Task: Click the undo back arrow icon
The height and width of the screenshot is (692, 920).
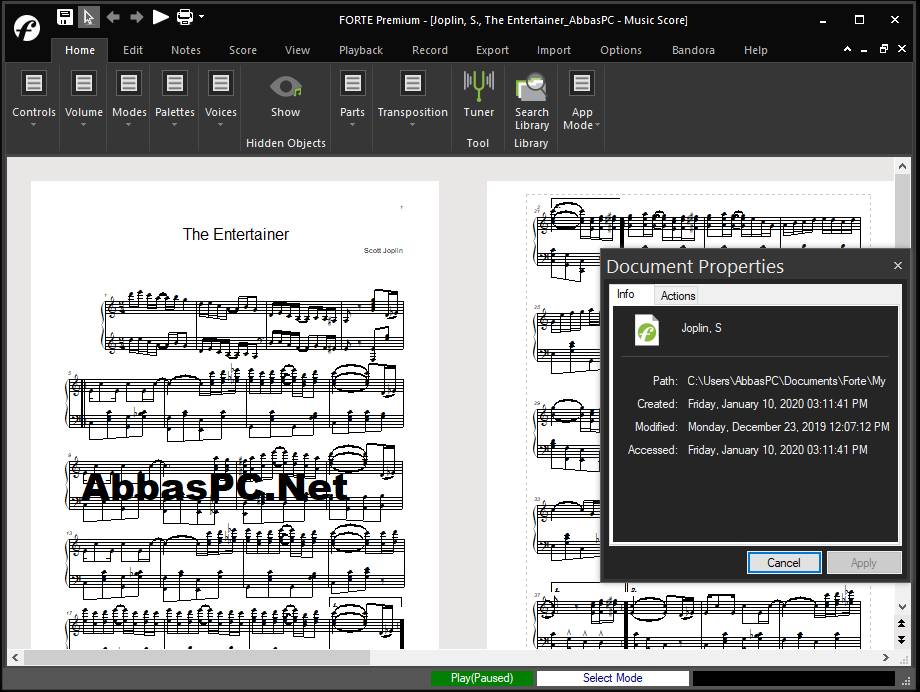Action: (113, 17)
